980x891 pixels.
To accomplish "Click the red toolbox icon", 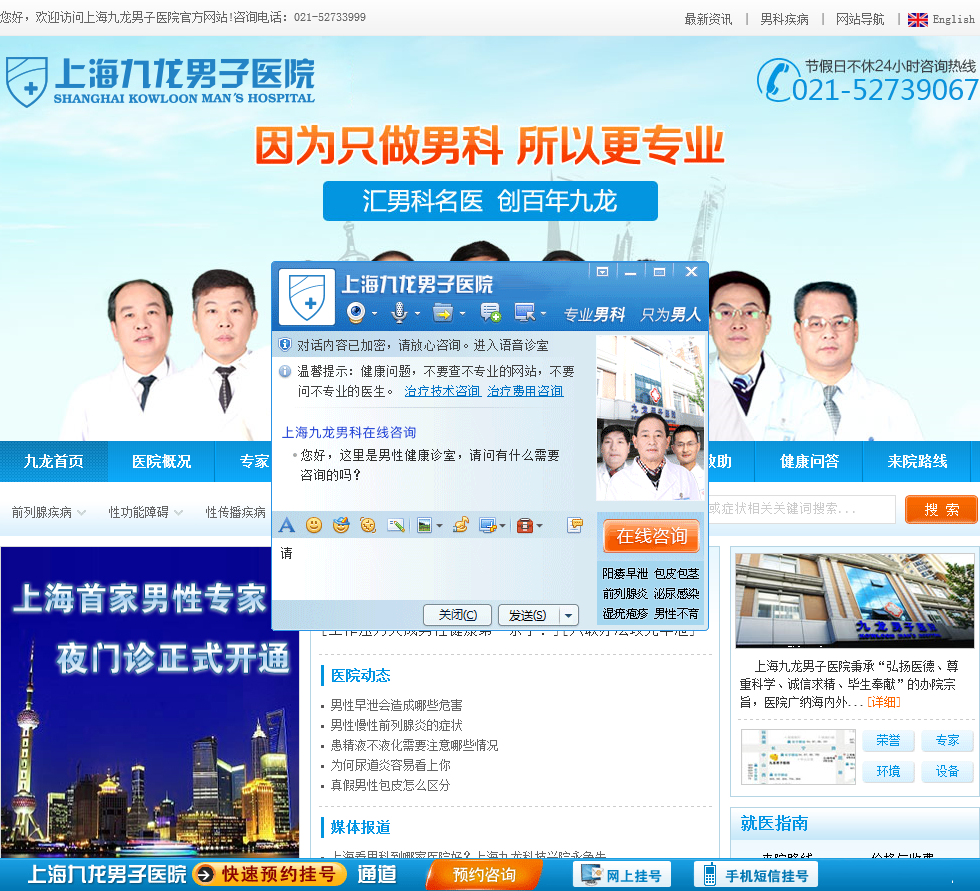I will point(524,525).
